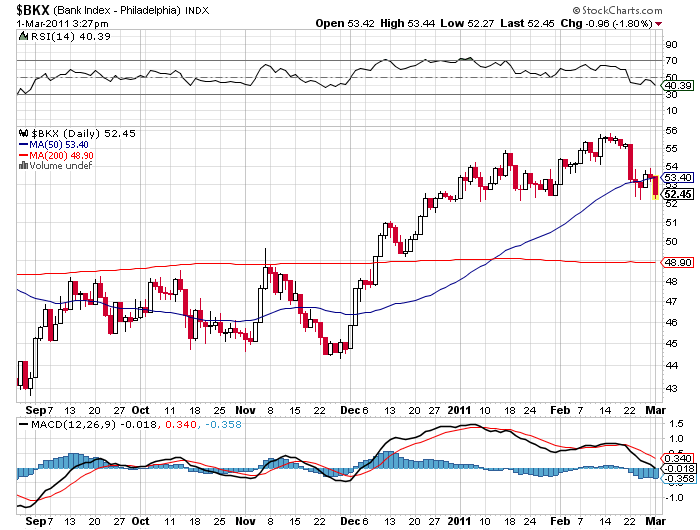
Task: Click the -0.018 MACD legend value
Action: [x=138, y=424]
